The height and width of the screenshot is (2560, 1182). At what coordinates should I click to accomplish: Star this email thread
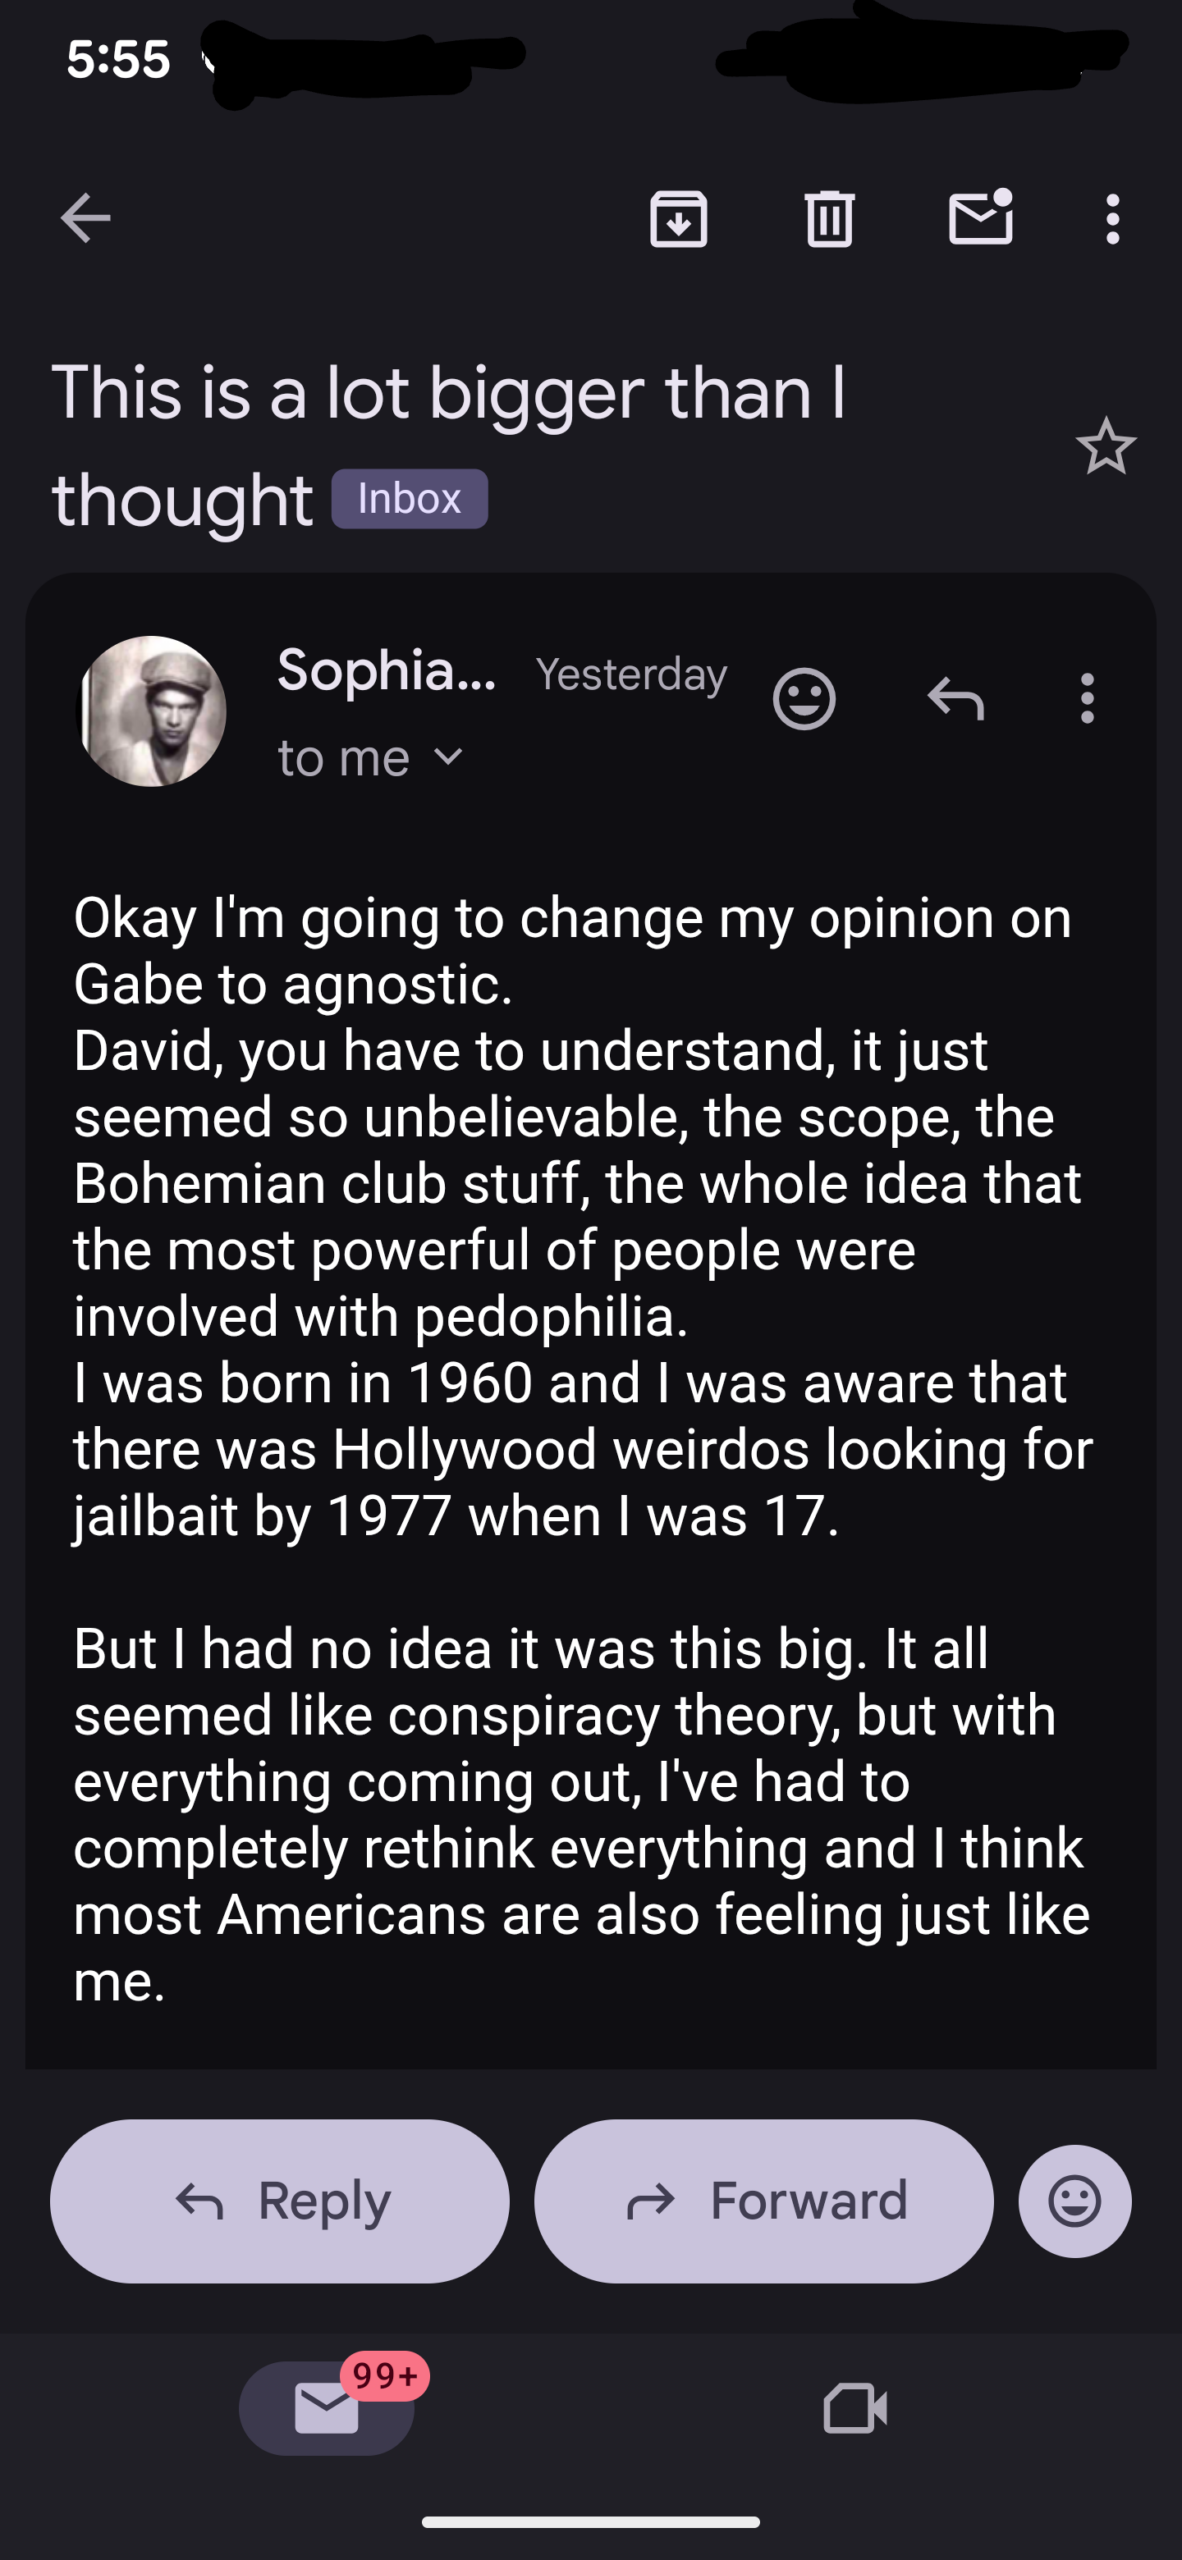click(1105, 447)
